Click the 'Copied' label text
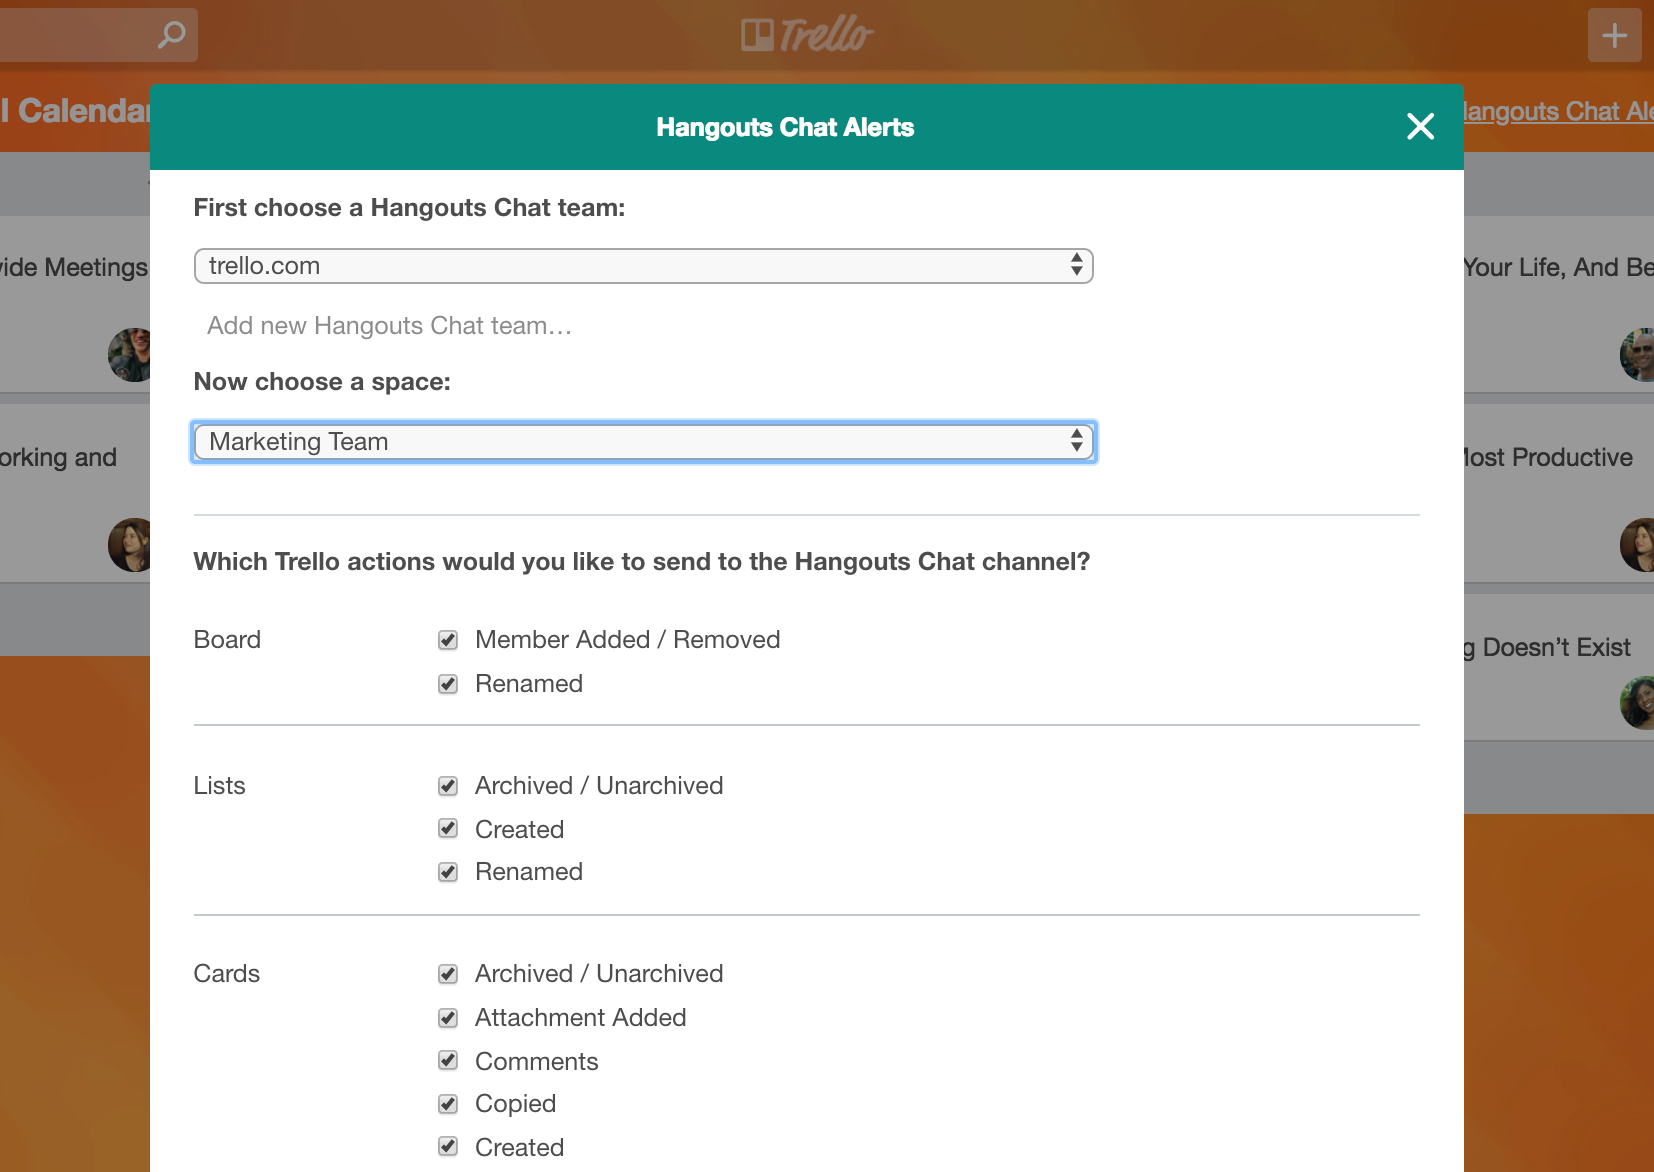The height and width of the screenshot is (1172, 1654). (515, 1104)
